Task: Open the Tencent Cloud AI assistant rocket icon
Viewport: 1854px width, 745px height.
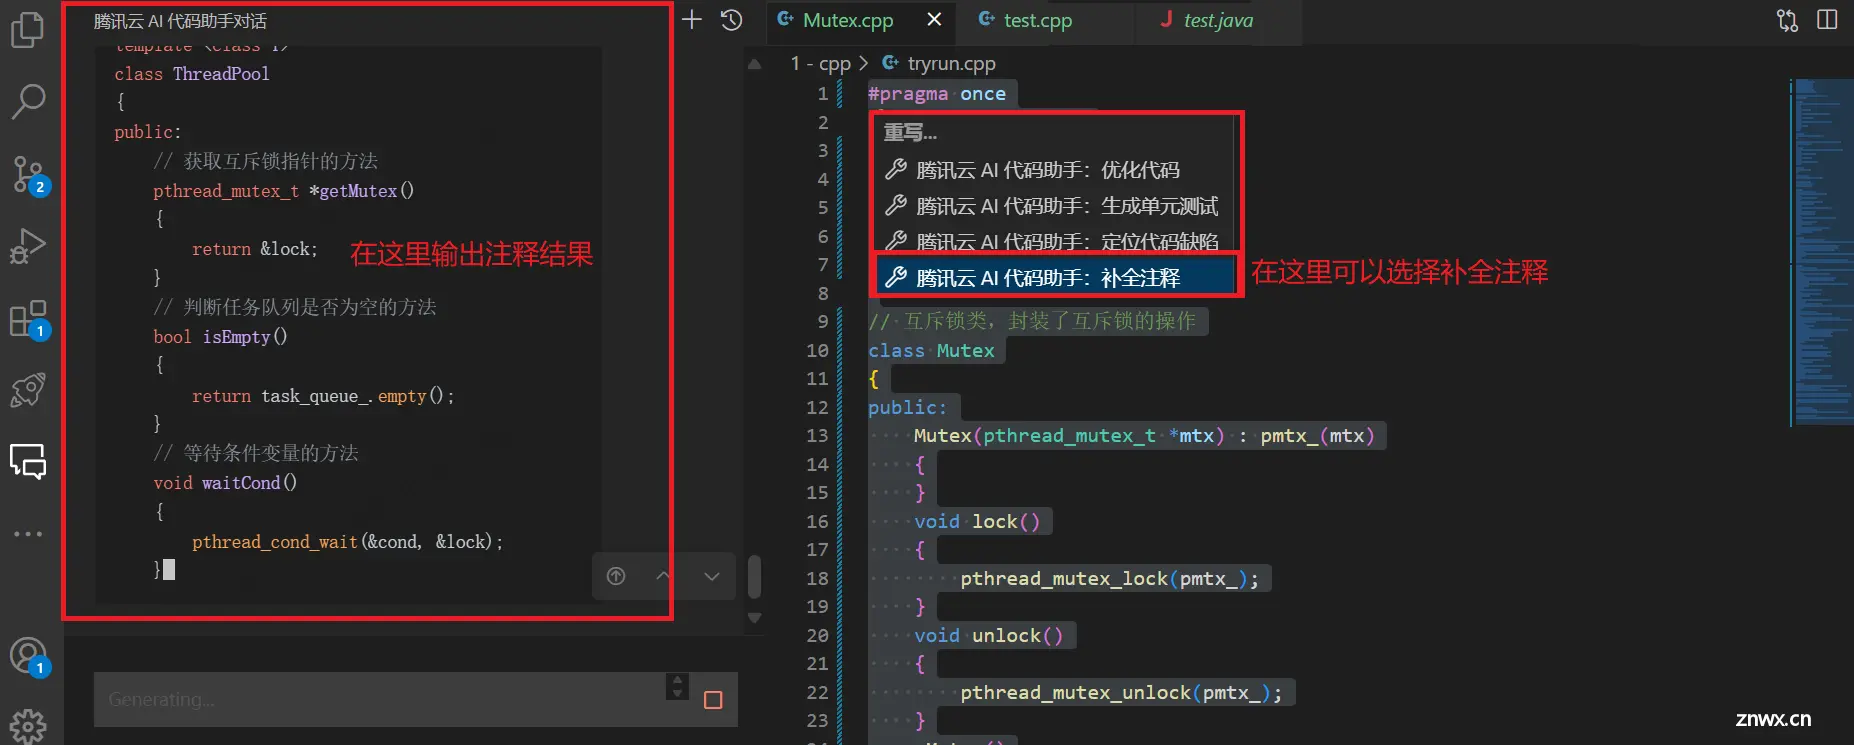Action: tap(27, 390)
